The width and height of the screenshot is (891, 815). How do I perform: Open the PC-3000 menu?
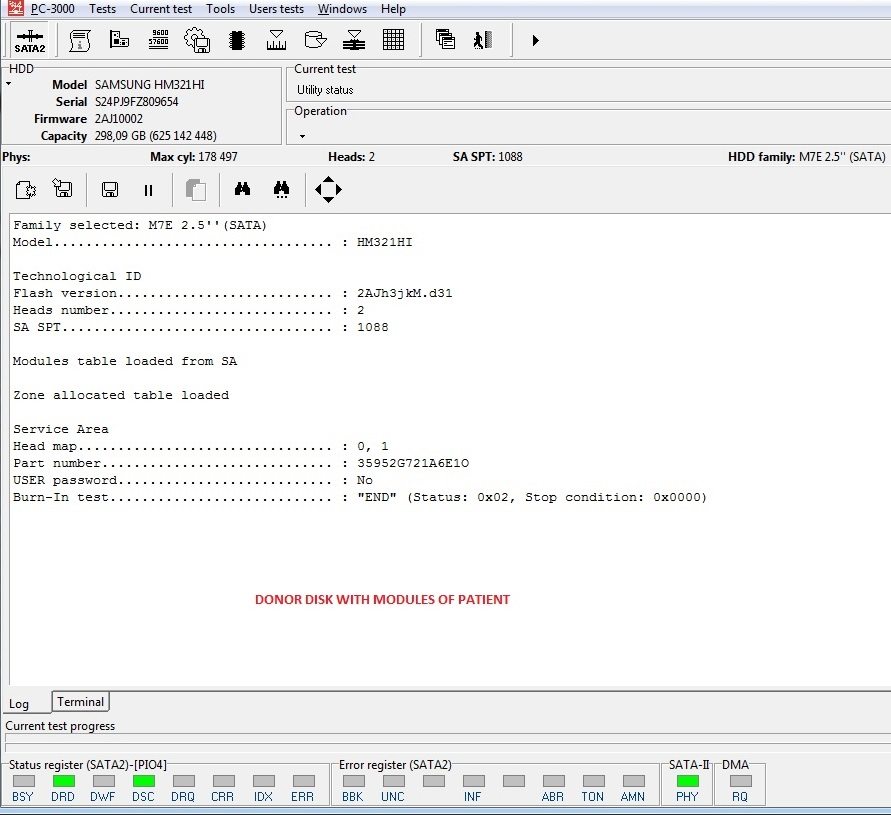click(x=52, y=9)
